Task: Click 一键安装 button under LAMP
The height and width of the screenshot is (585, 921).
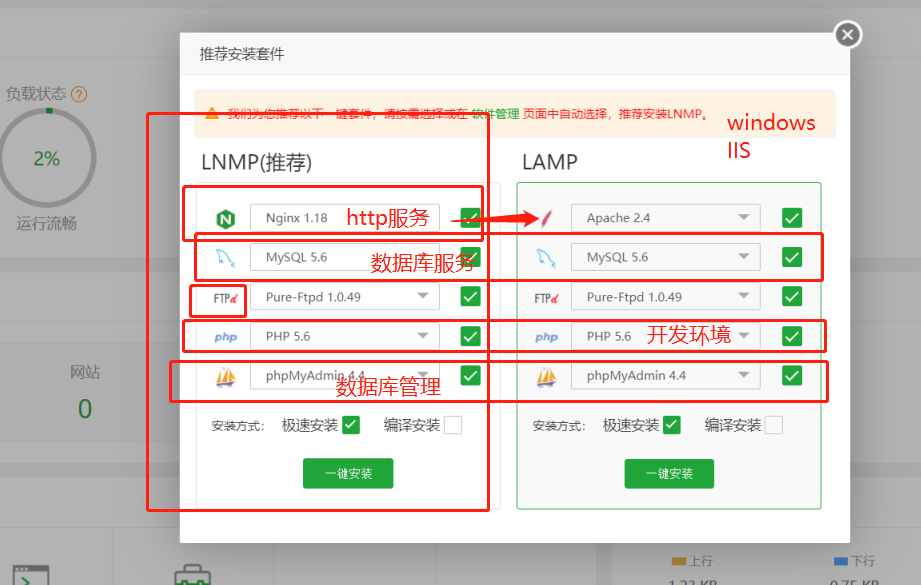Action: click(669, 473)
